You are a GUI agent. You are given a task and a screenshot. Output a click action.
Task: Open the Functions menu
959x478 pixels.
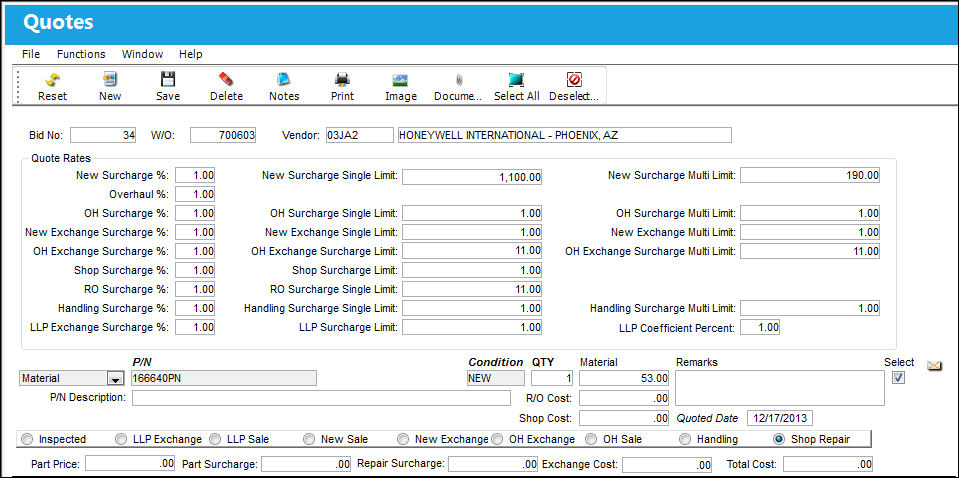(x=81, y=54)
